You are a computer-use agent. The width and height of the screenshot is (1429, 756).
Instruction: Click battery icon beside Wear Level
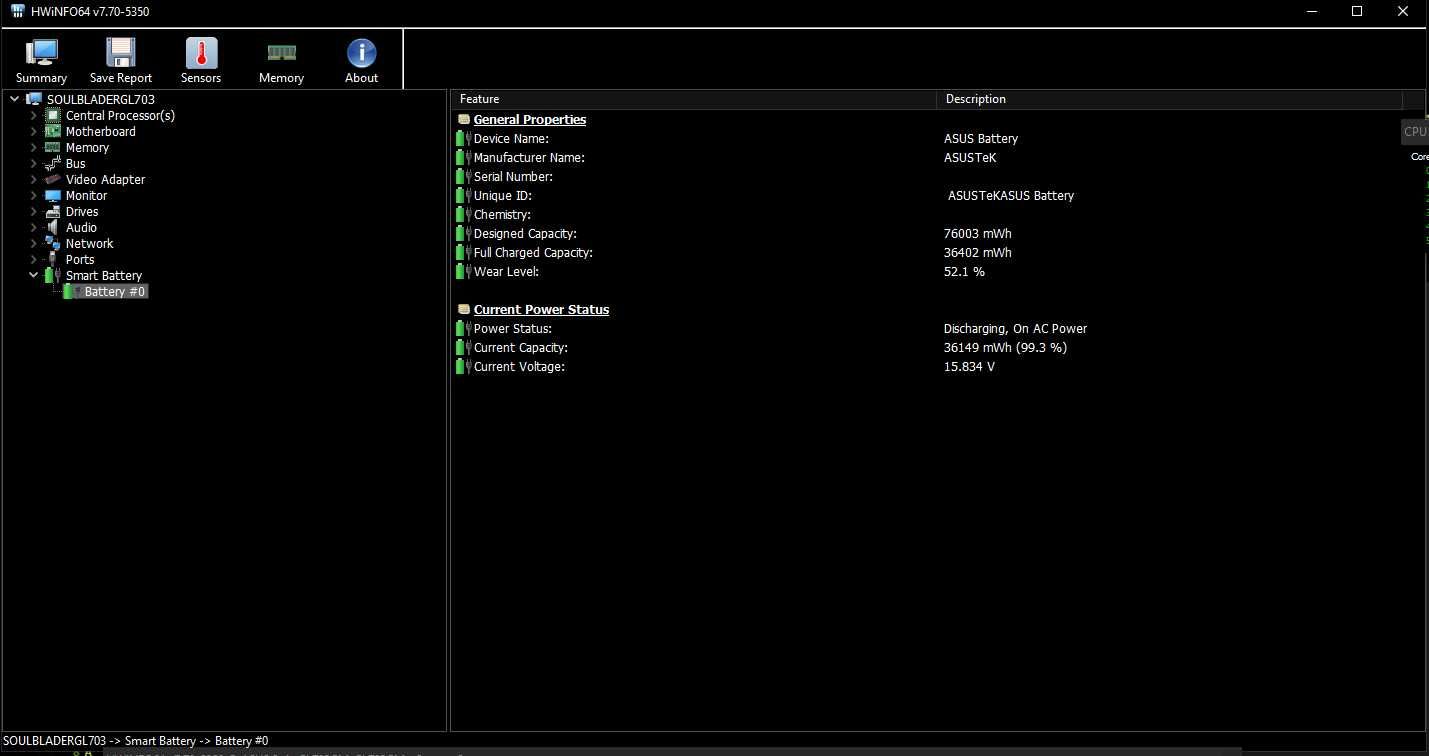463,271
